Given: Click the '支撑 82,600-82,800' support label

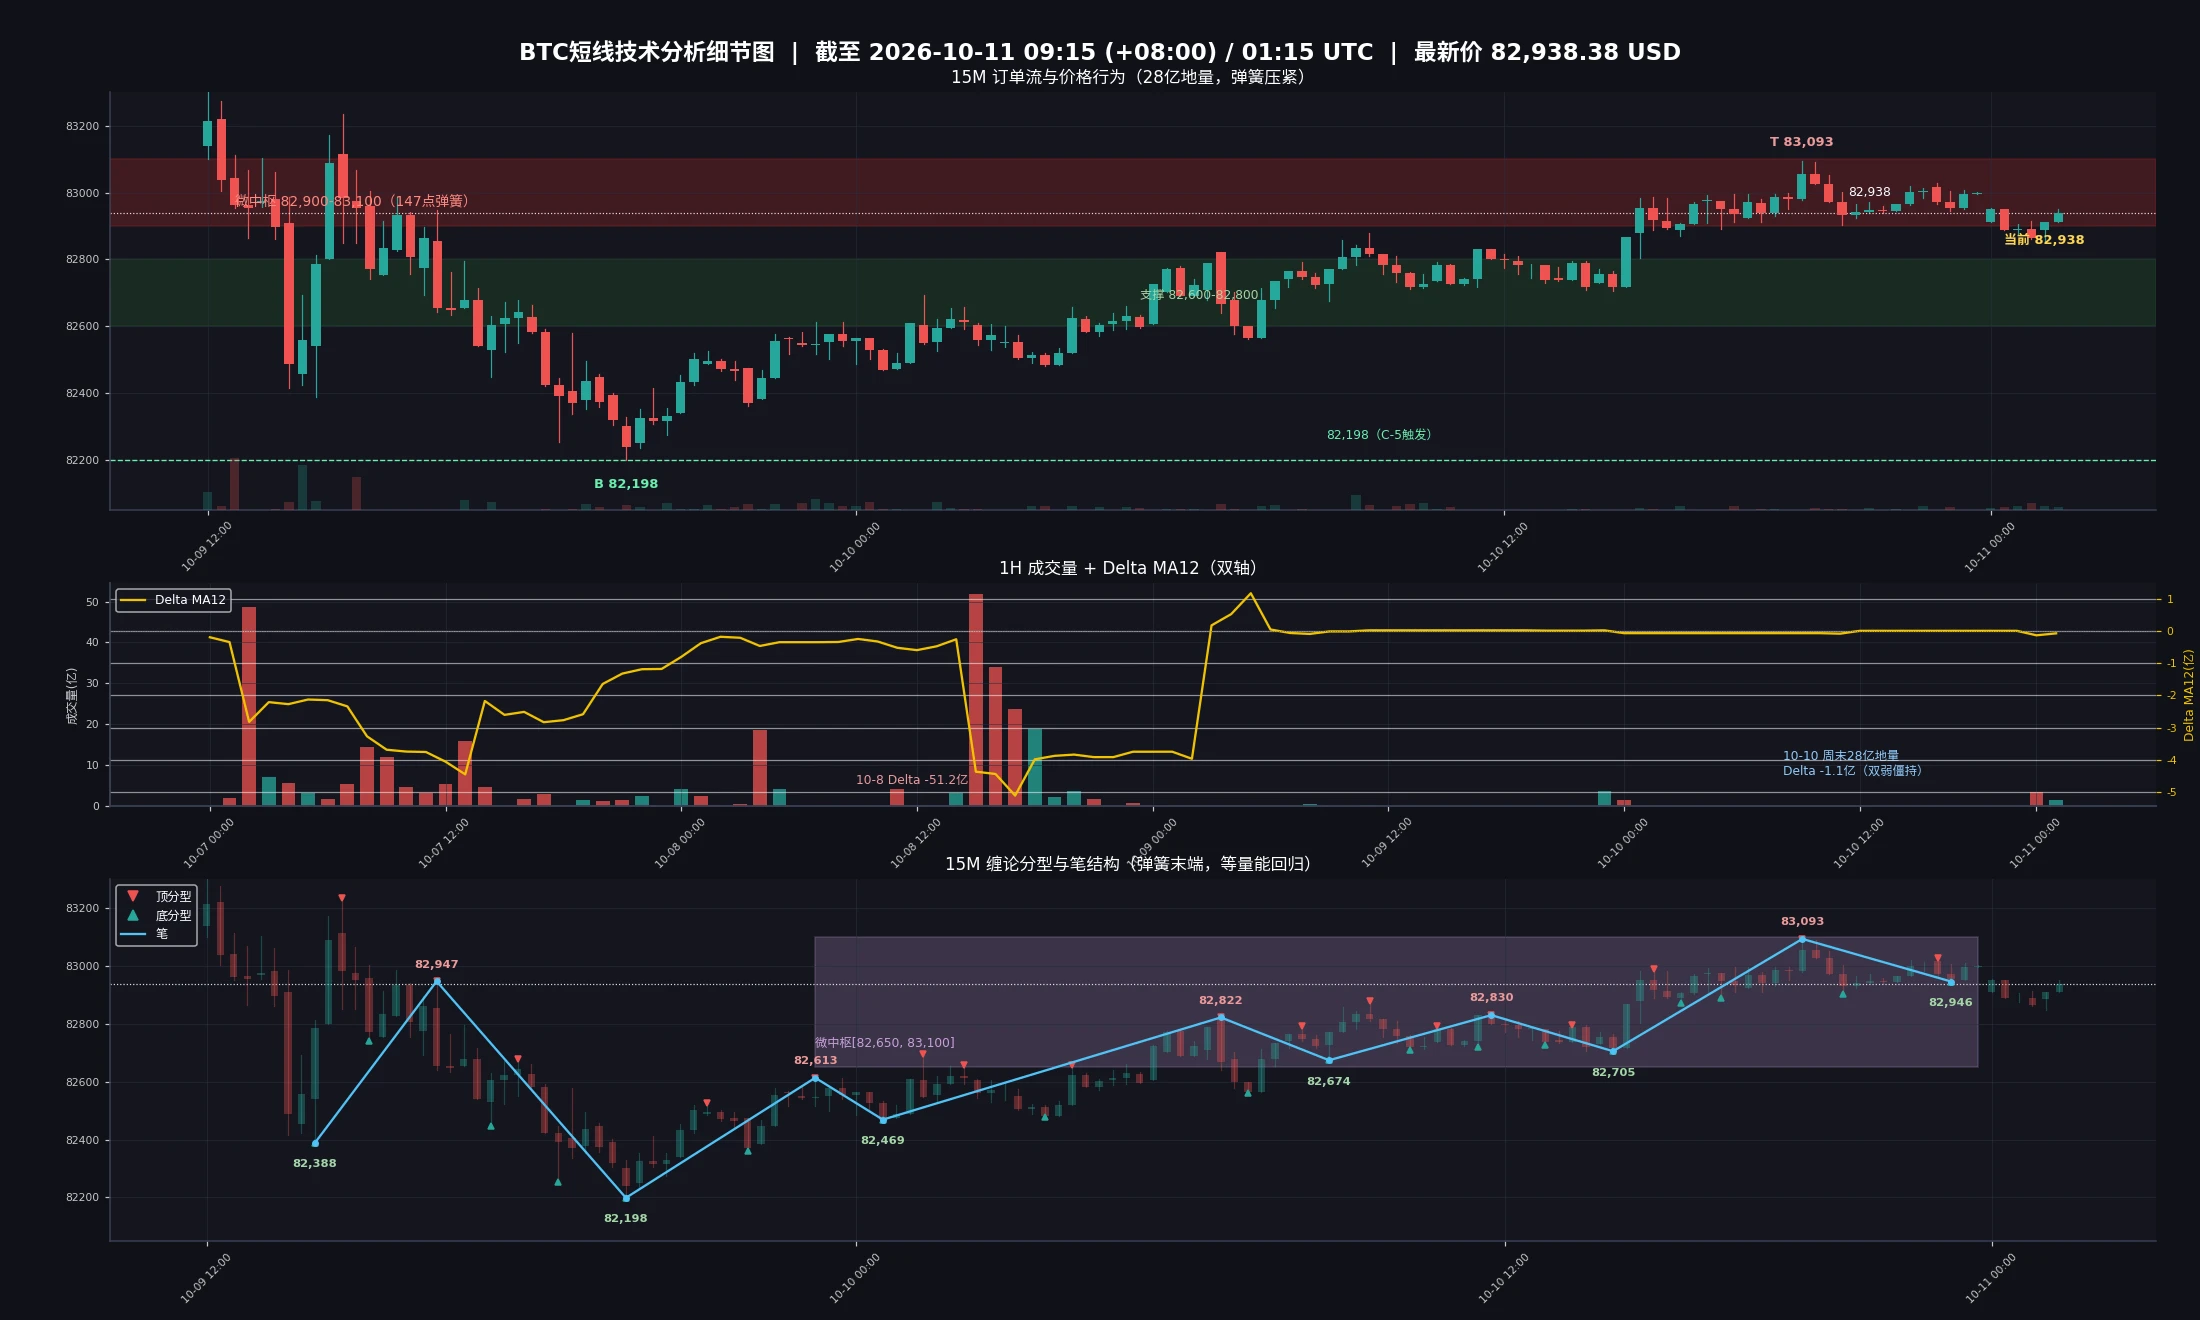Looking at the screenshot, I should point(1200,295).
